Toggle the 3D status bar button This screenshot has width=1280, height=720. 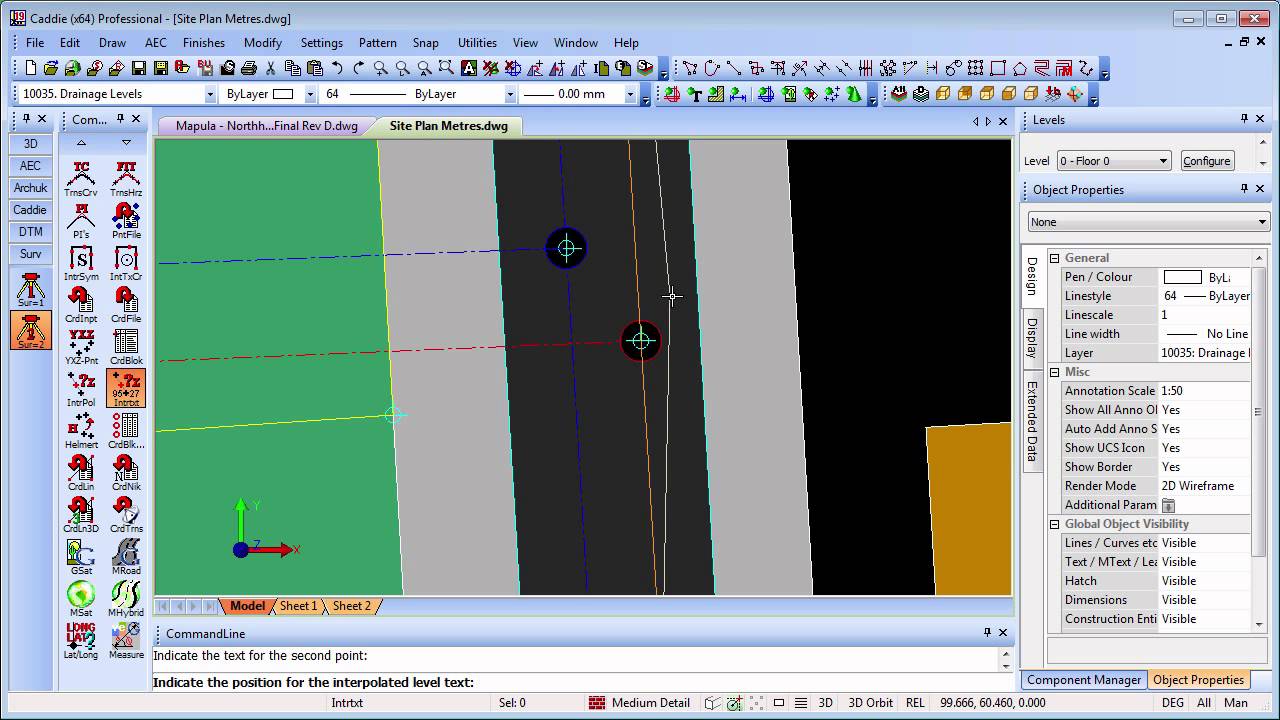pos(825,702)
